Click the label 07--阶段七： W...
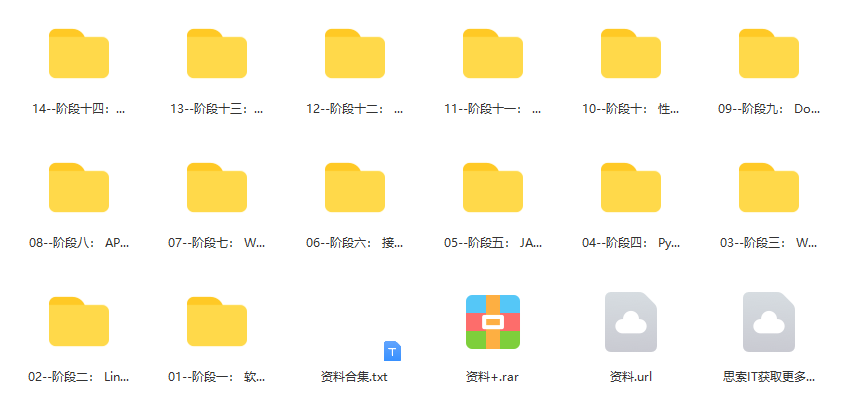The height and width of the screenshot is (403, 845). (217, 243)
